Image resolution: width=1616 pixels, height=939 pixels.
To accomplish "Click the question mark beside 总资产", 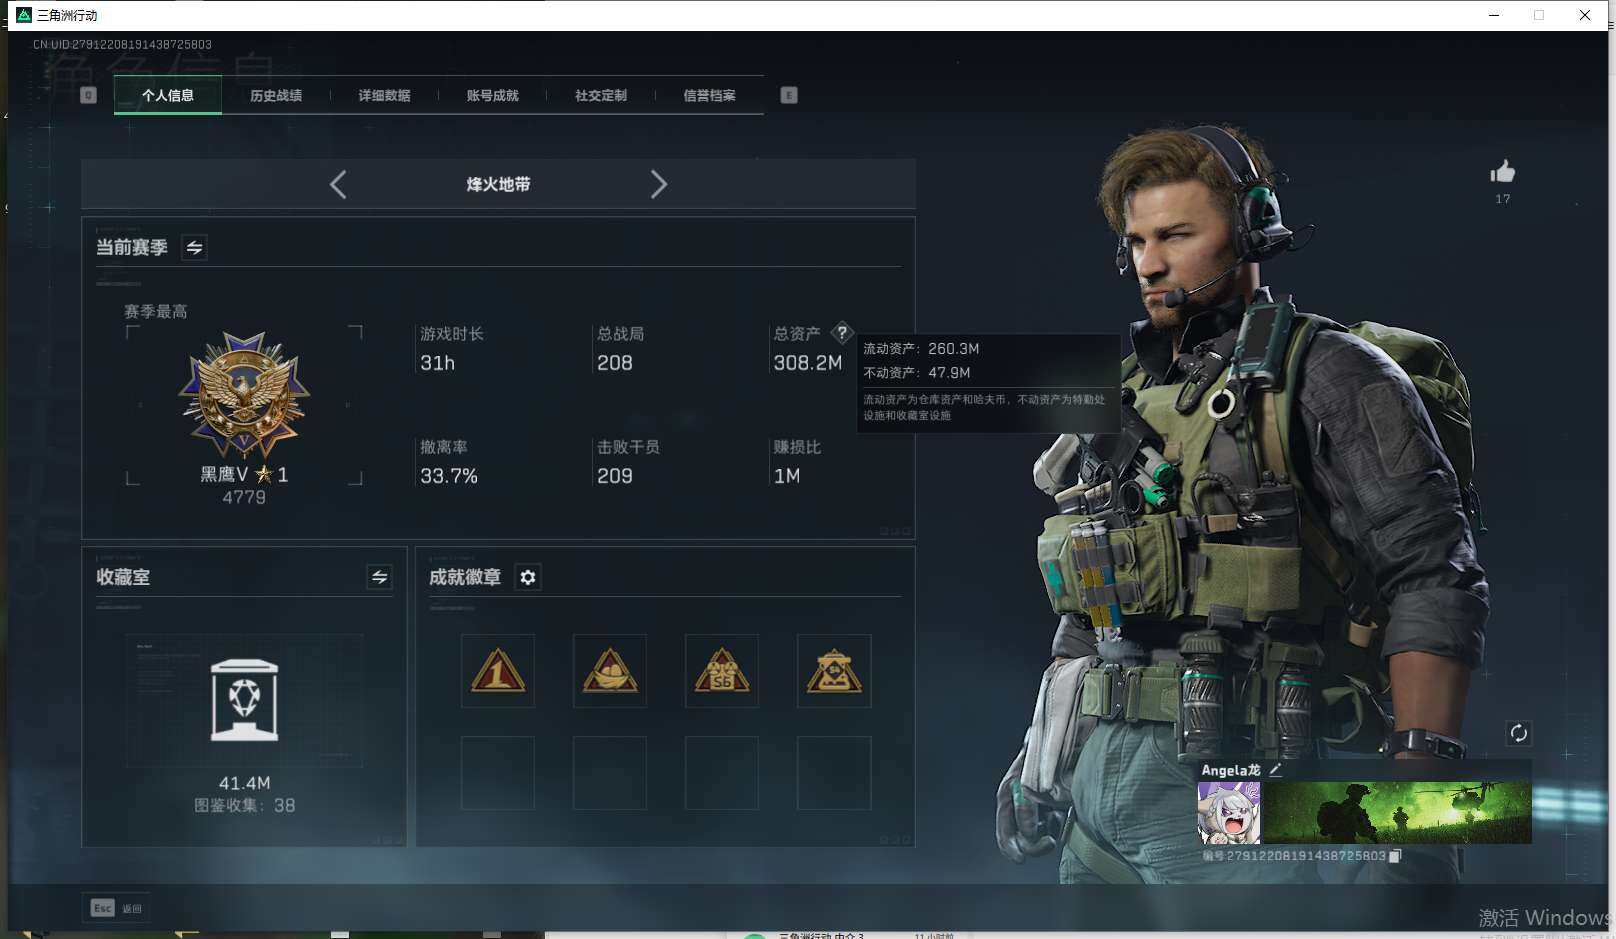I will click(x=843, y=334).
